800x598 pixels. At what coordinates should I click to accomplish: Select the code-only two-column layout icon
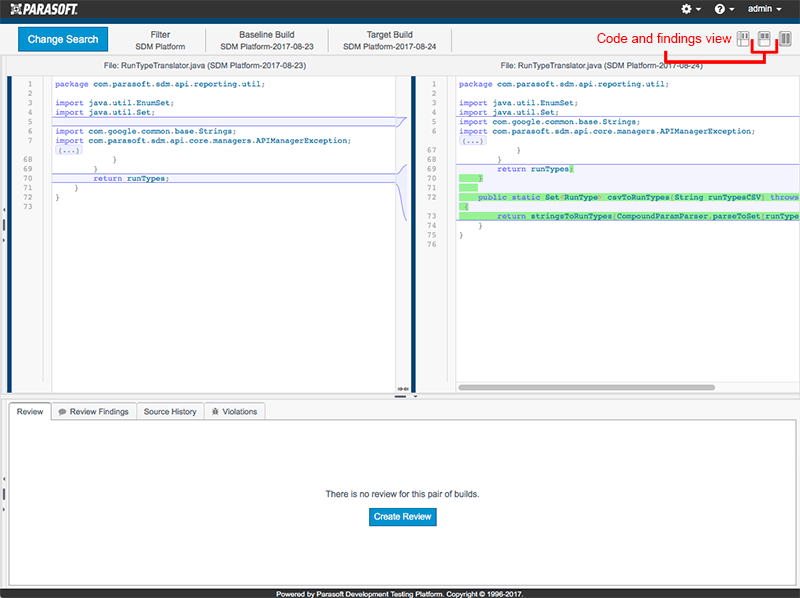click(785, 38)
